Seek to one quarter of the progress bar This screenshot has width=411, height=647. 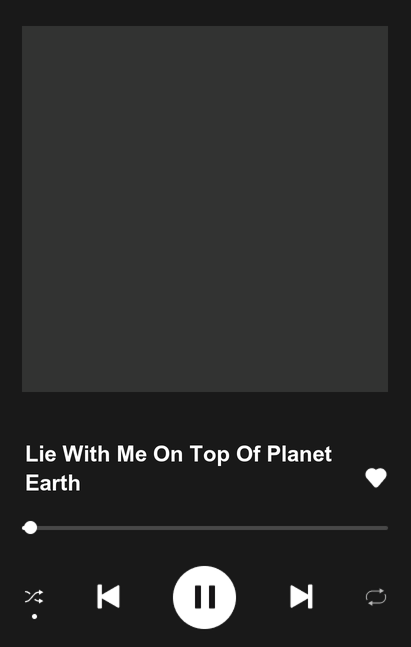click(114, 528)
